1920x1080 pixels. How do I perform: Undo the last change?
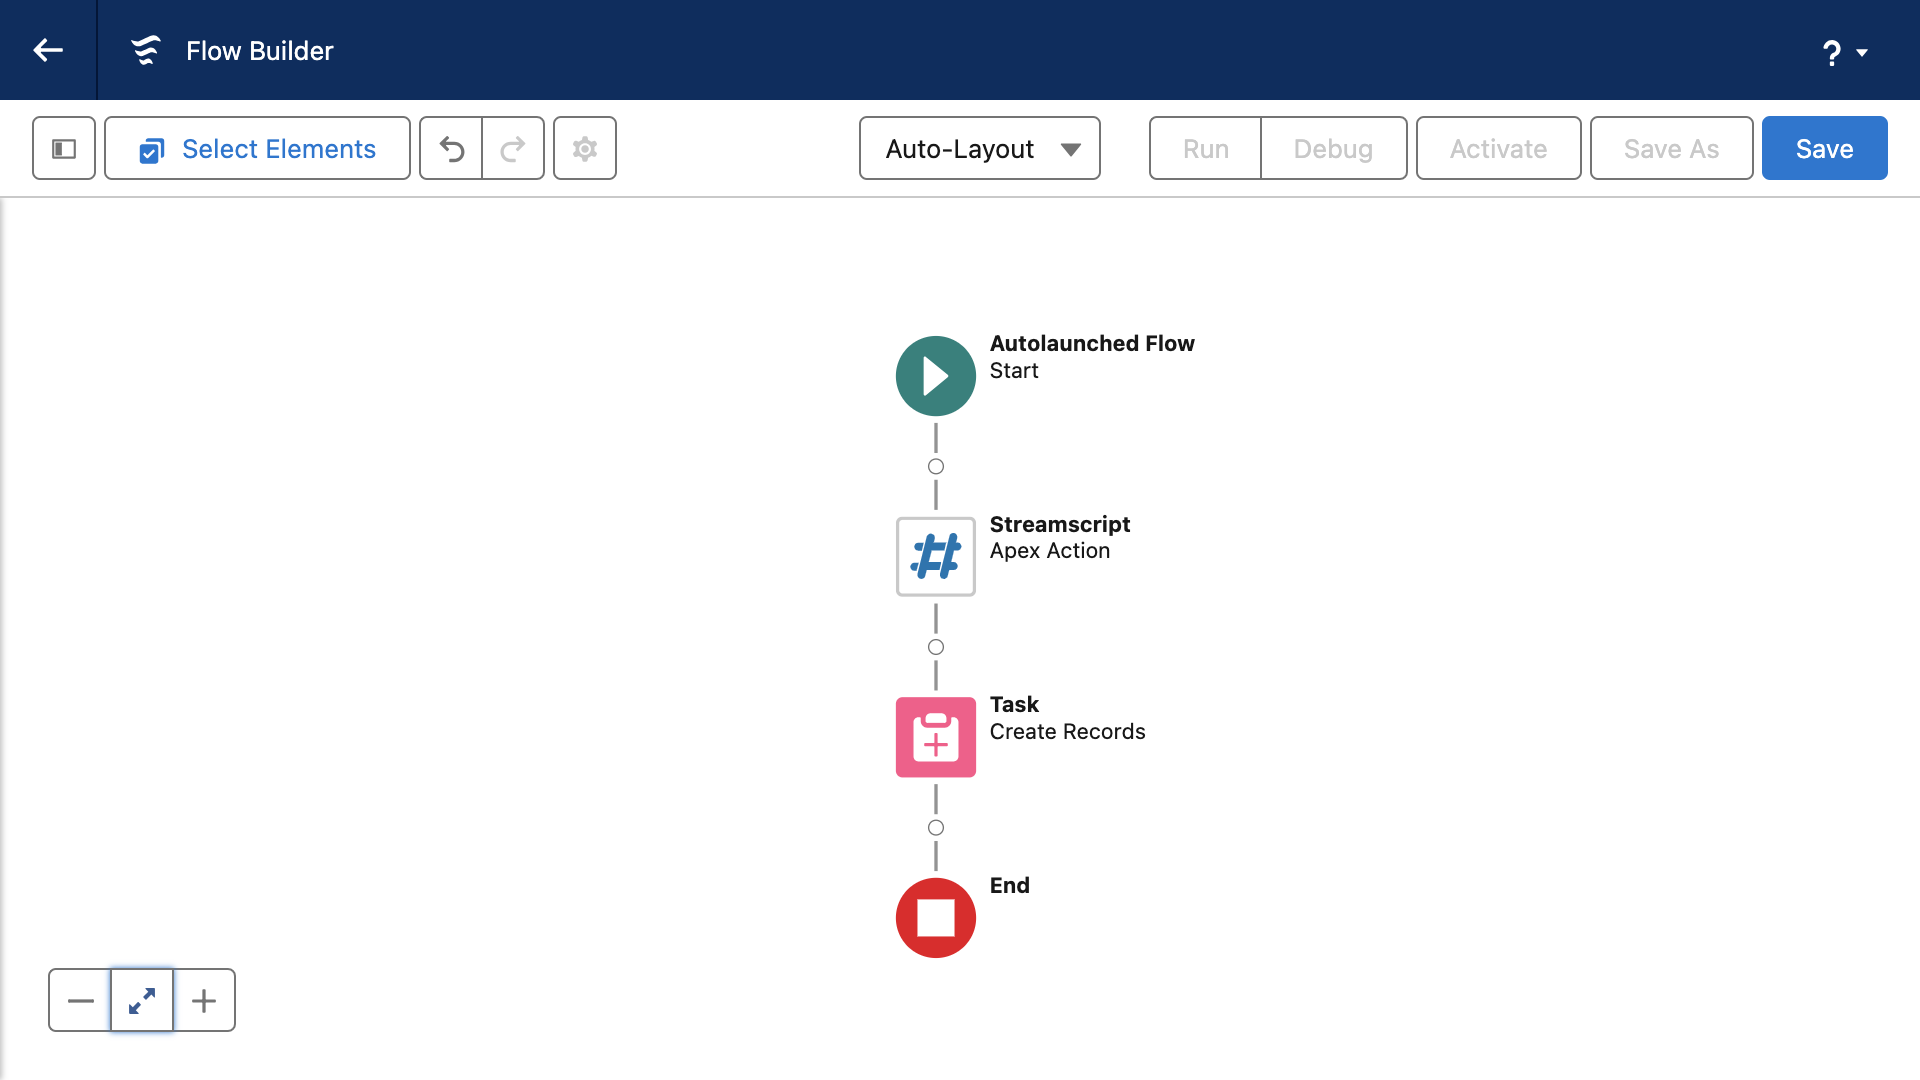(x=451, y=148)
